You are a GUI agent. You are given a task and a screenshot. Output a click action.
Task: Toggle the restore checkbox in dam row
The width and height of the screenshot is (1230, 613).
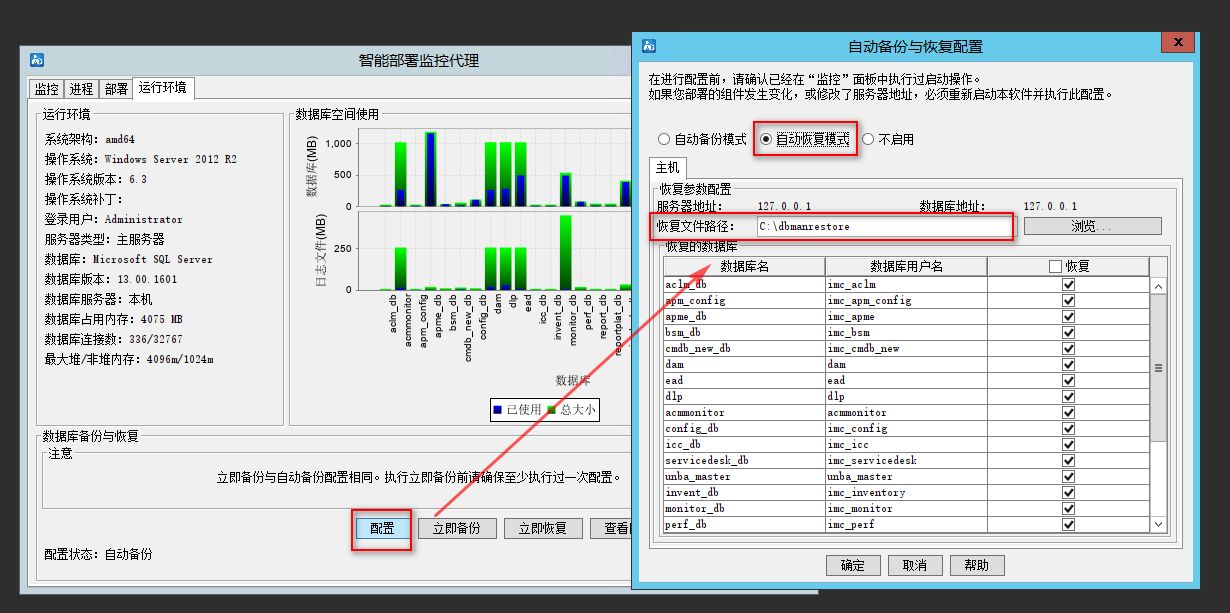click(x=1068, y=365)
